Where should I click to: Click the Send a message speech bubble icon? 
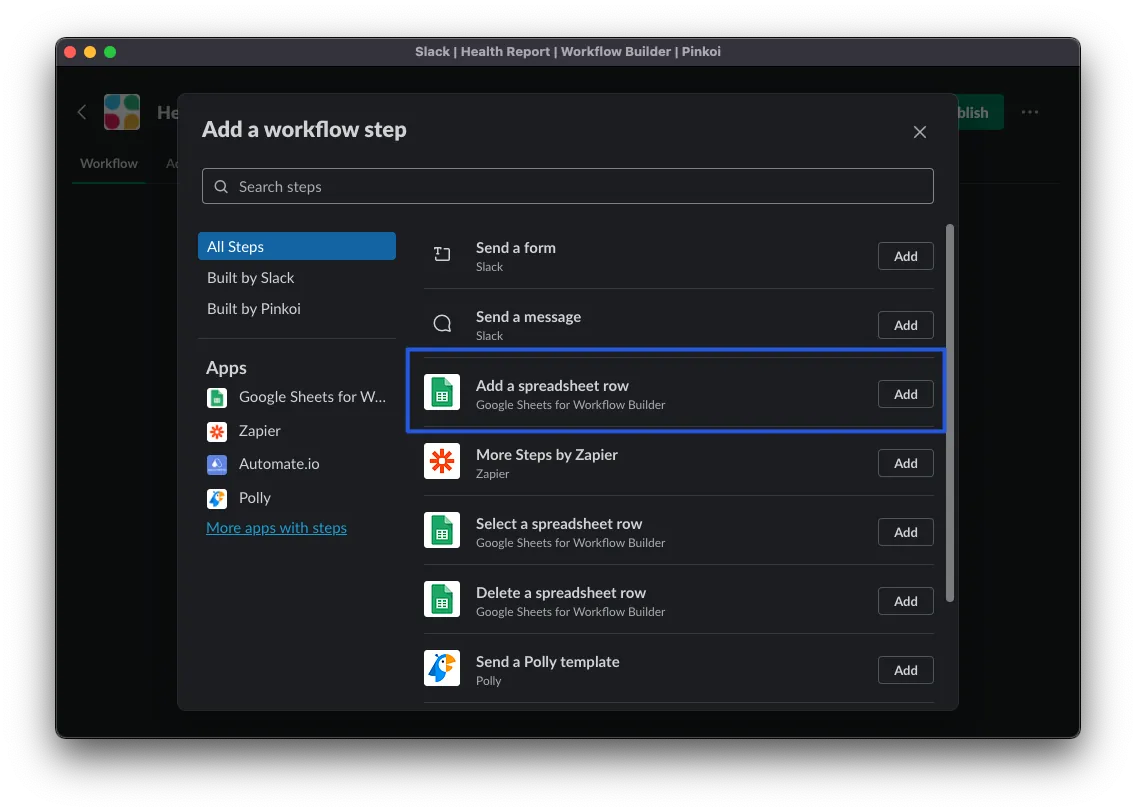(x=442, y=324)
